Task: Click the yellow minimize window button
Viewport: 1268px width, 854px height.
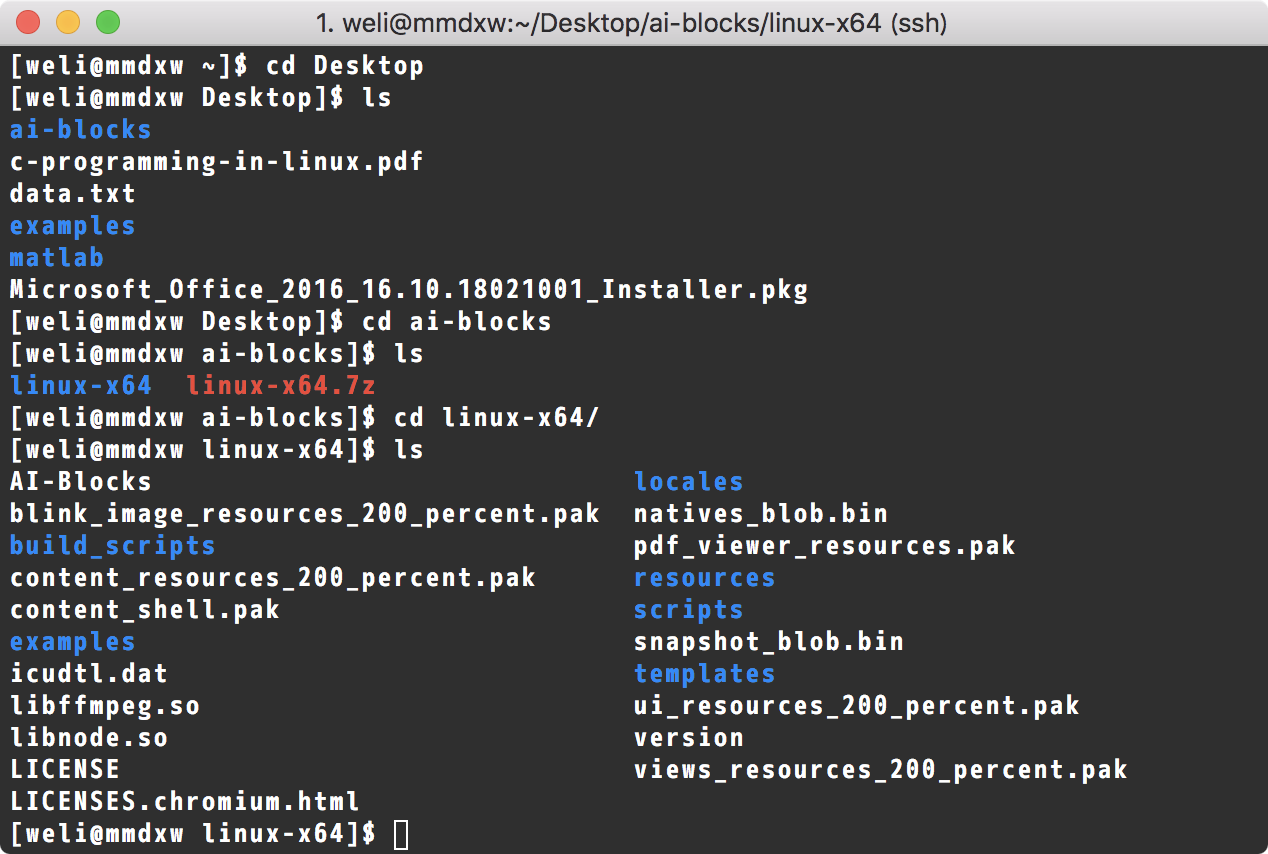Action: point(68,21)
